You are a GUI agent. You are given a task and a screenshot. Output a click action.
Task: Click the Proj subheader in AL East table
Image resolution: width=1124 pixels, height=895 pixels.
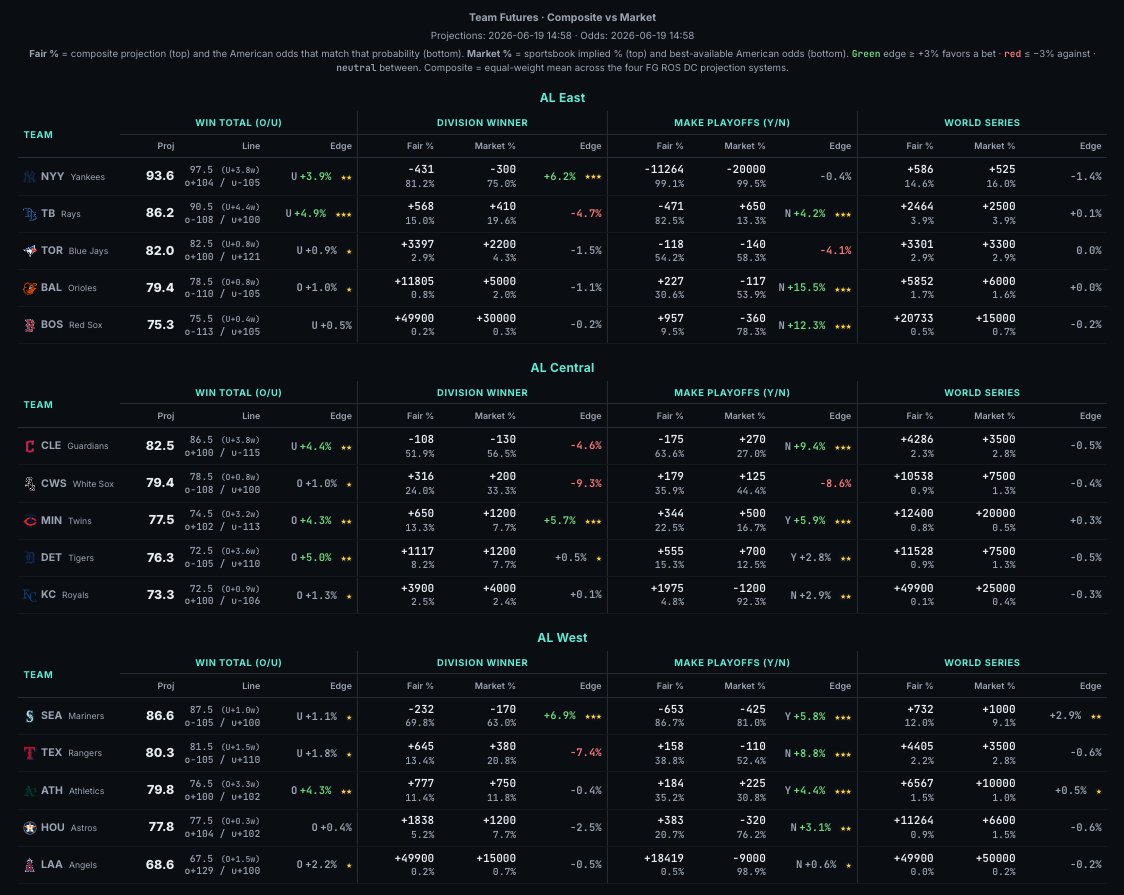pyautogui.click(x=166, y=145)
